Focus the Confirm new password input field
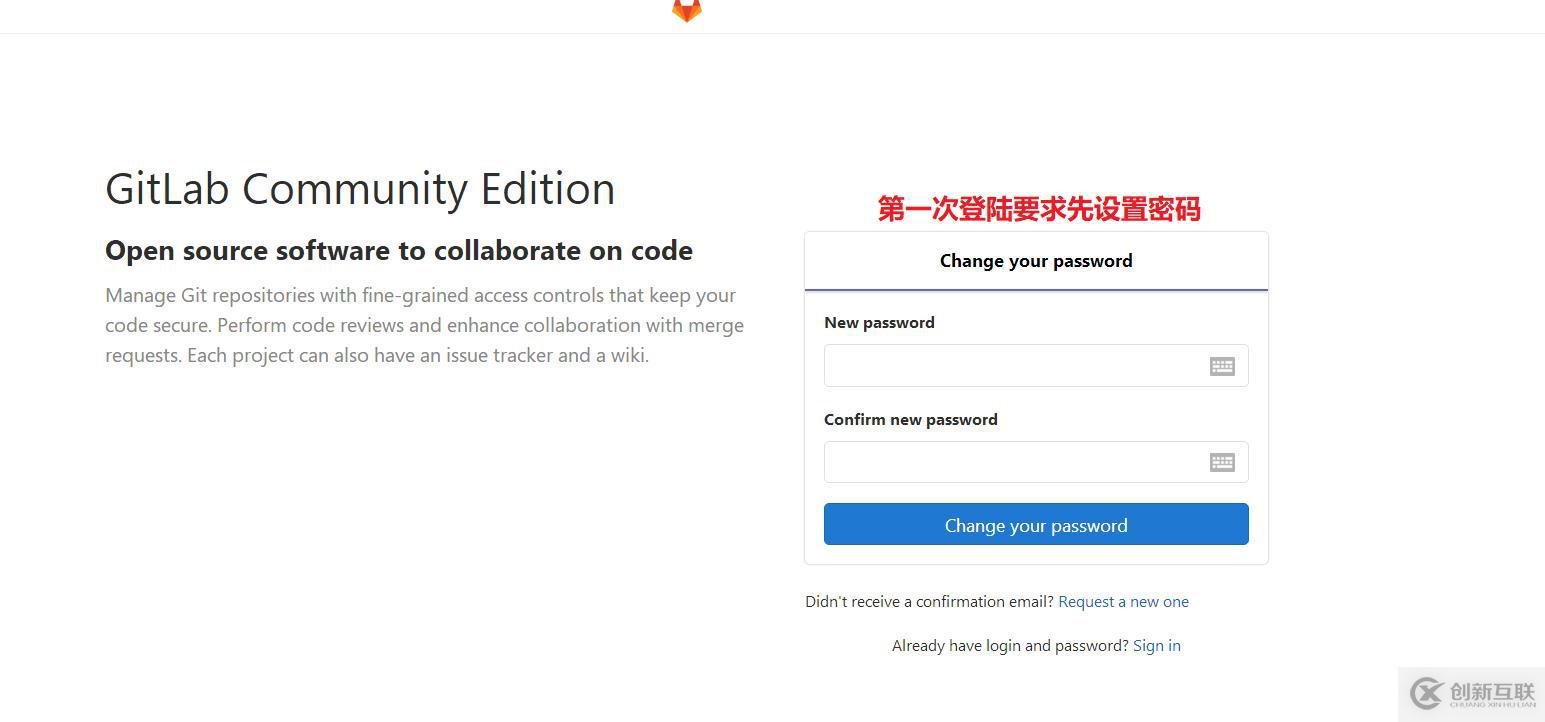 [x=1010, y=462]
